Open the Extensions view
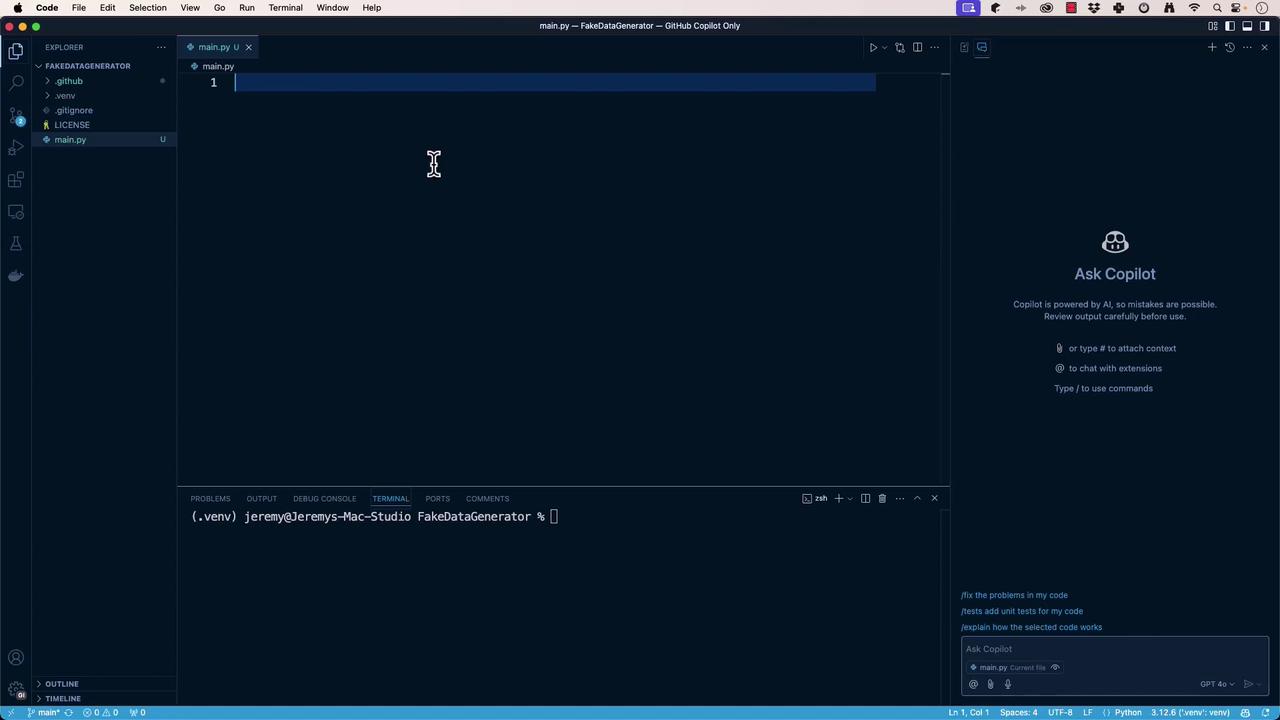The image size is (1280, 720). [x=16, y=180]
